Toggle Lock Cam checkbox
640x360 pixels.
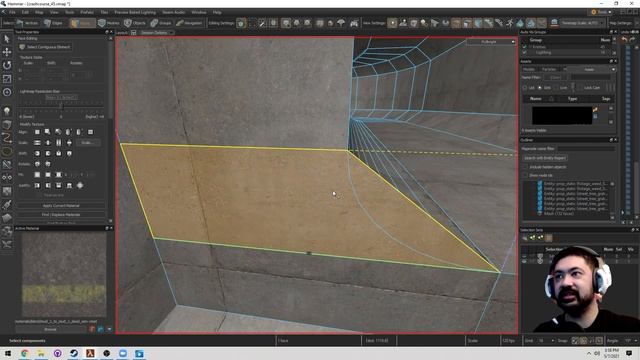point(580,88)
